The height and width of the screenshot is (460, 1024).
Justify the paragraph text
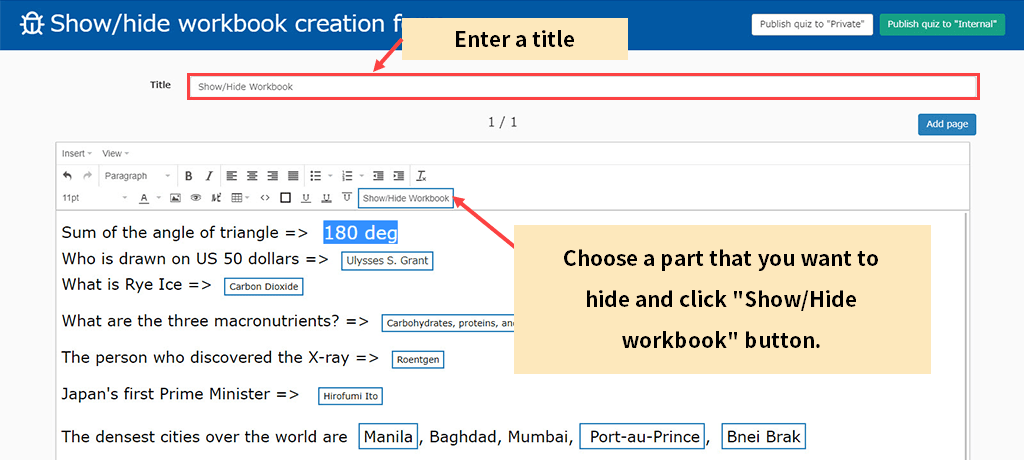pyautogui.click(x=293, y=176)
